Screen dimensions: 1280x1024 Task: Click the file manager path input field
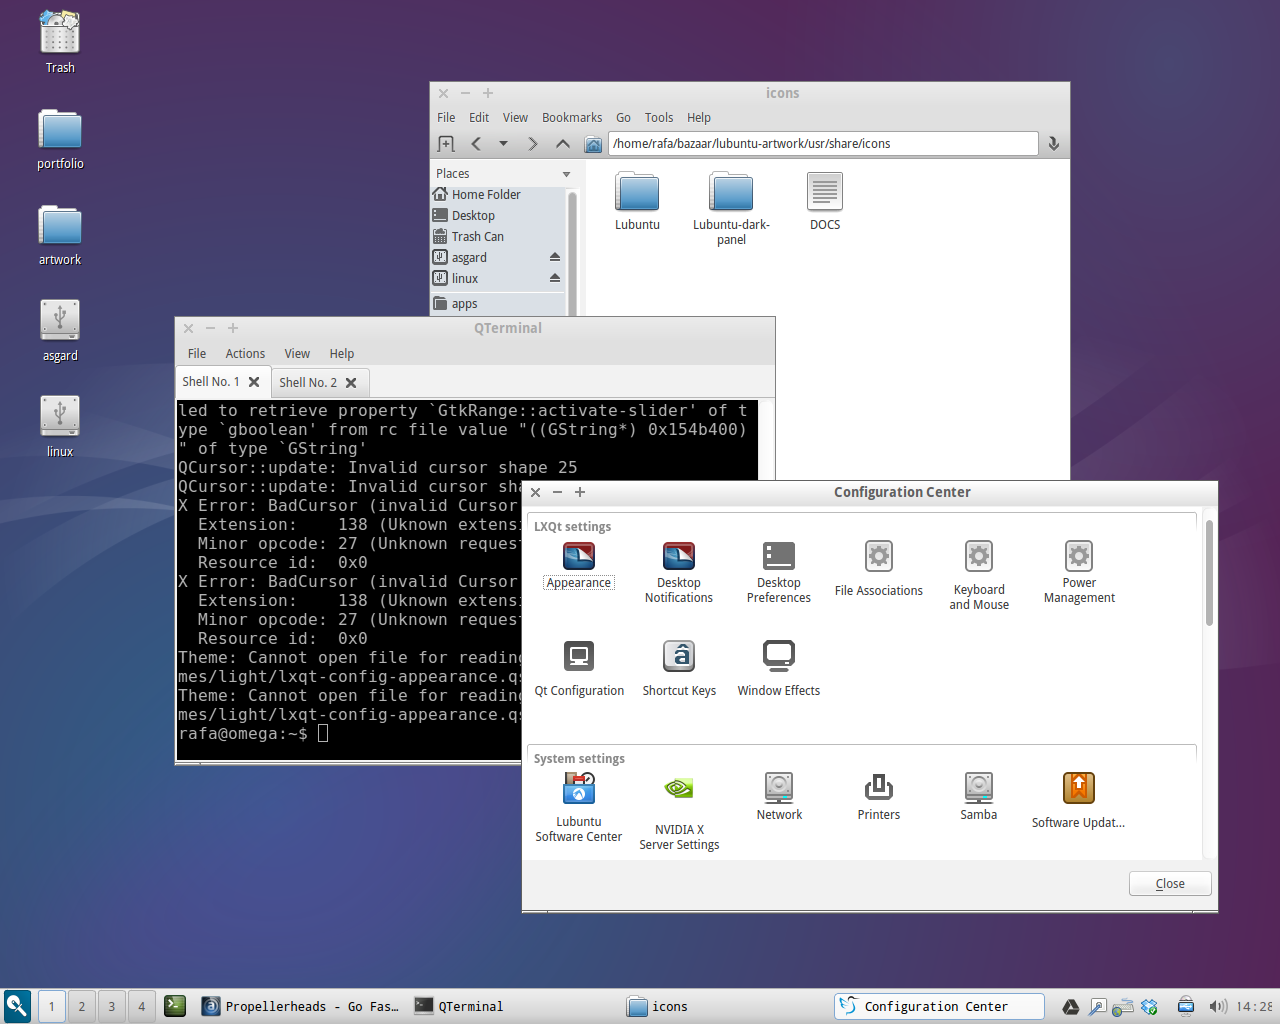pos(822,144)
